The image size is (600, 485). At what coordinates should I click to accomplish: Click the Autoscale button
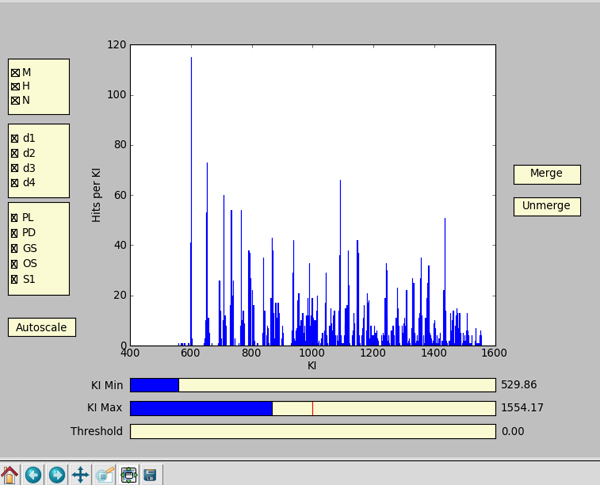(42, 327)
